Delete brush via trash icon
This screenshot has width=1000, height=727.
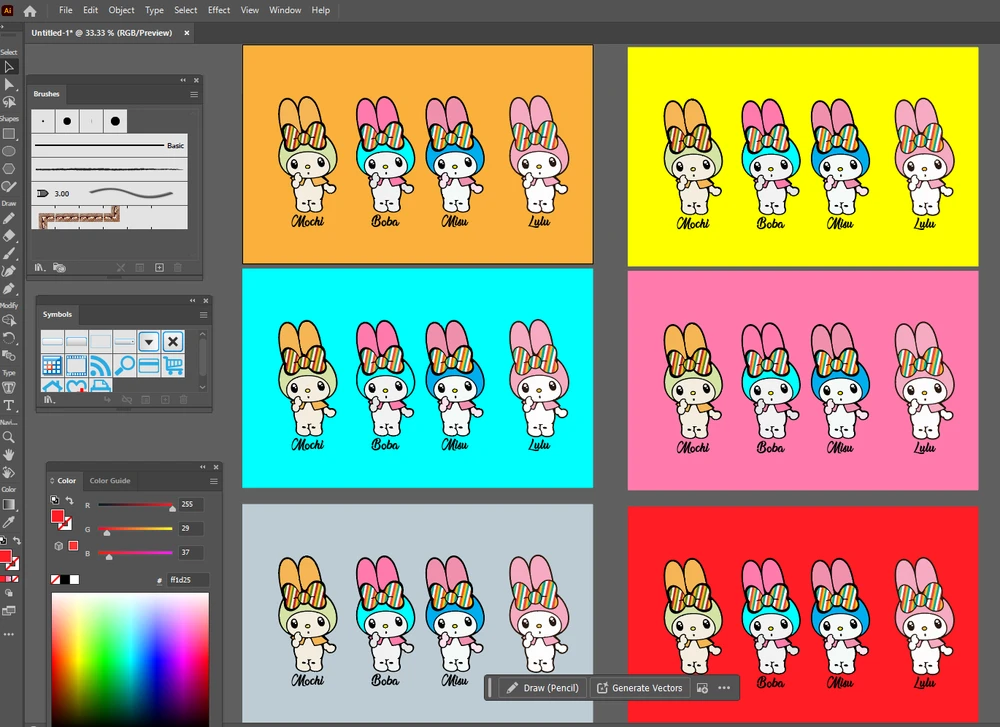[178, 268]
